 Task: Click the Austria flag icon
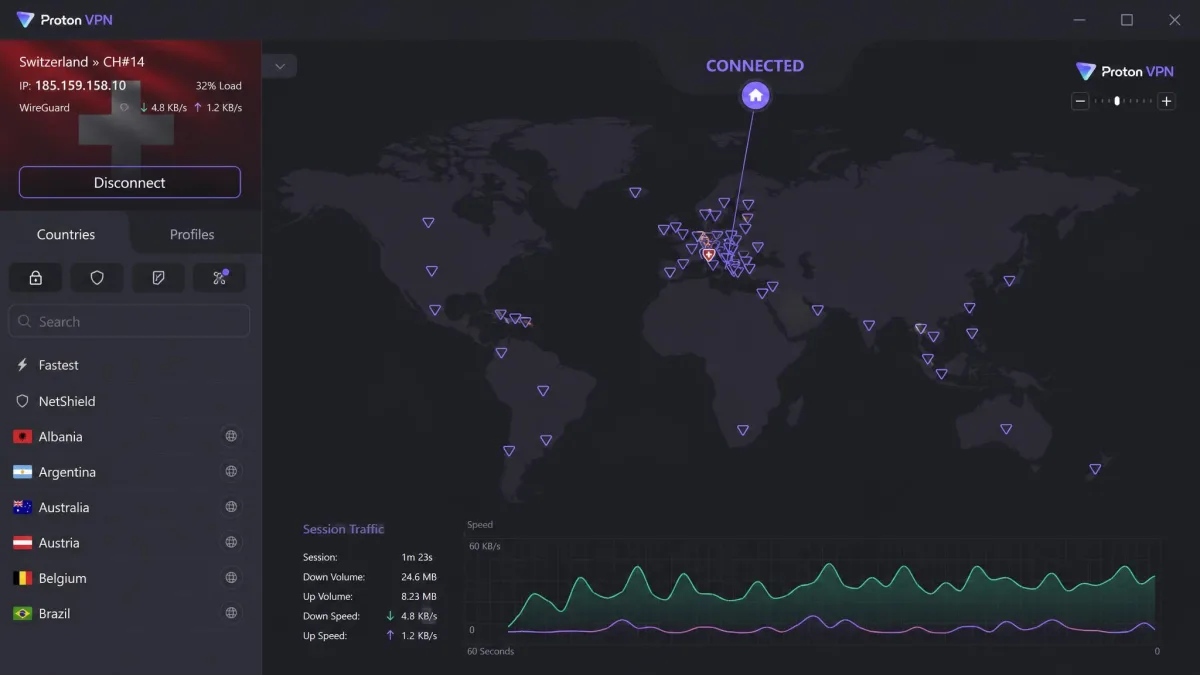pos(22,543)
